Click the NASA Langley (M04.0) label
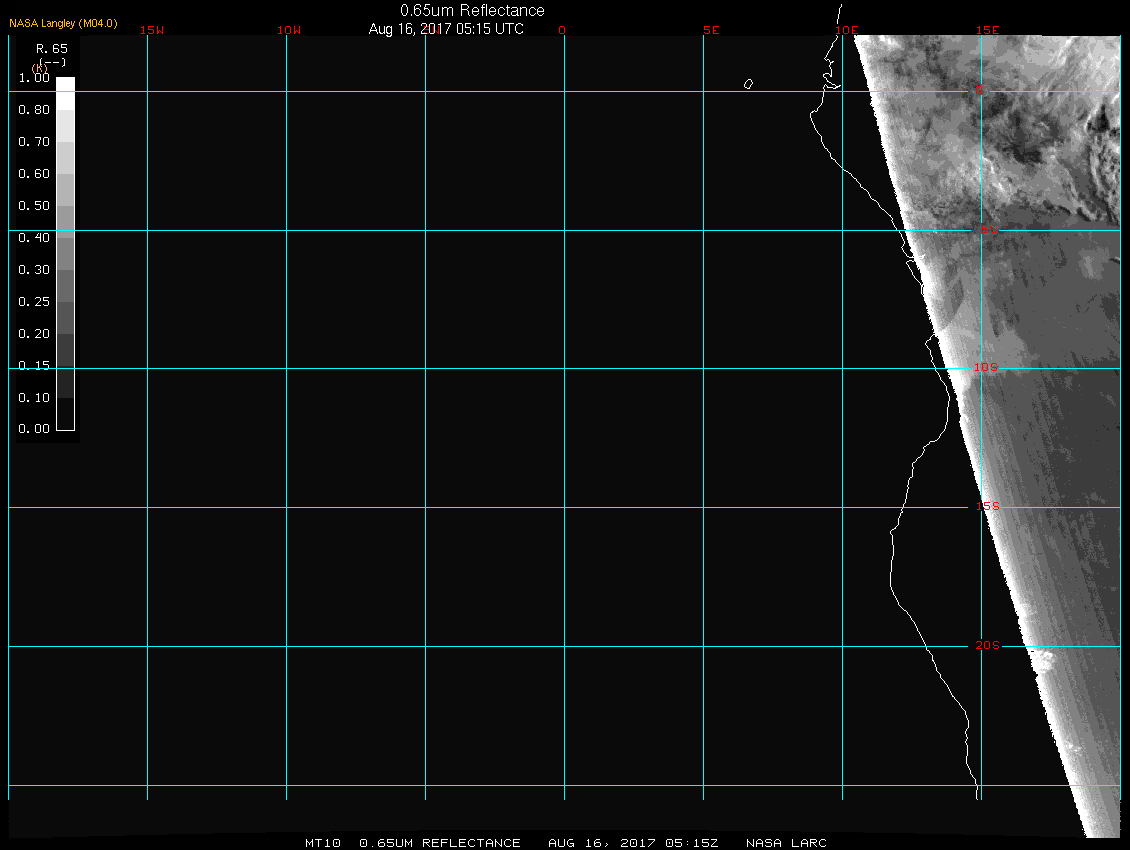Viewport: 1130px width, 850px height. tap(63, 23)
